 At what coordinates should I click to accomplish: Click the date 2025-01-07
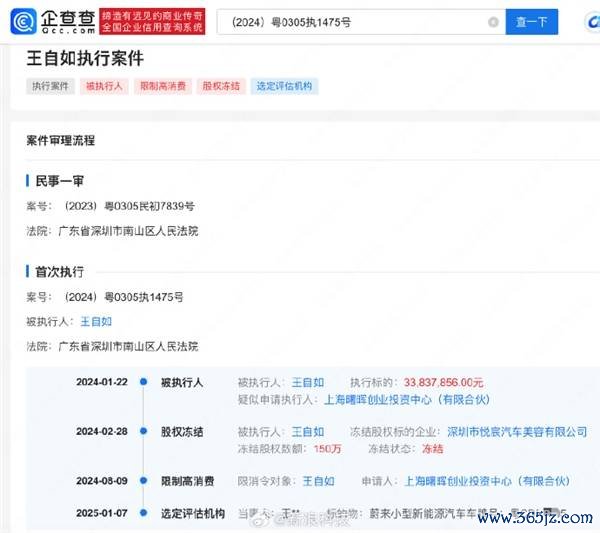tap(102, 513)
